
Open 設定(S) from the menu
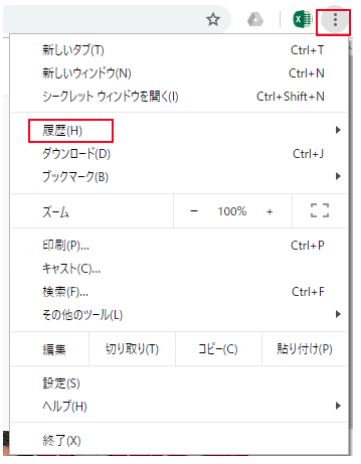point(179,383)
